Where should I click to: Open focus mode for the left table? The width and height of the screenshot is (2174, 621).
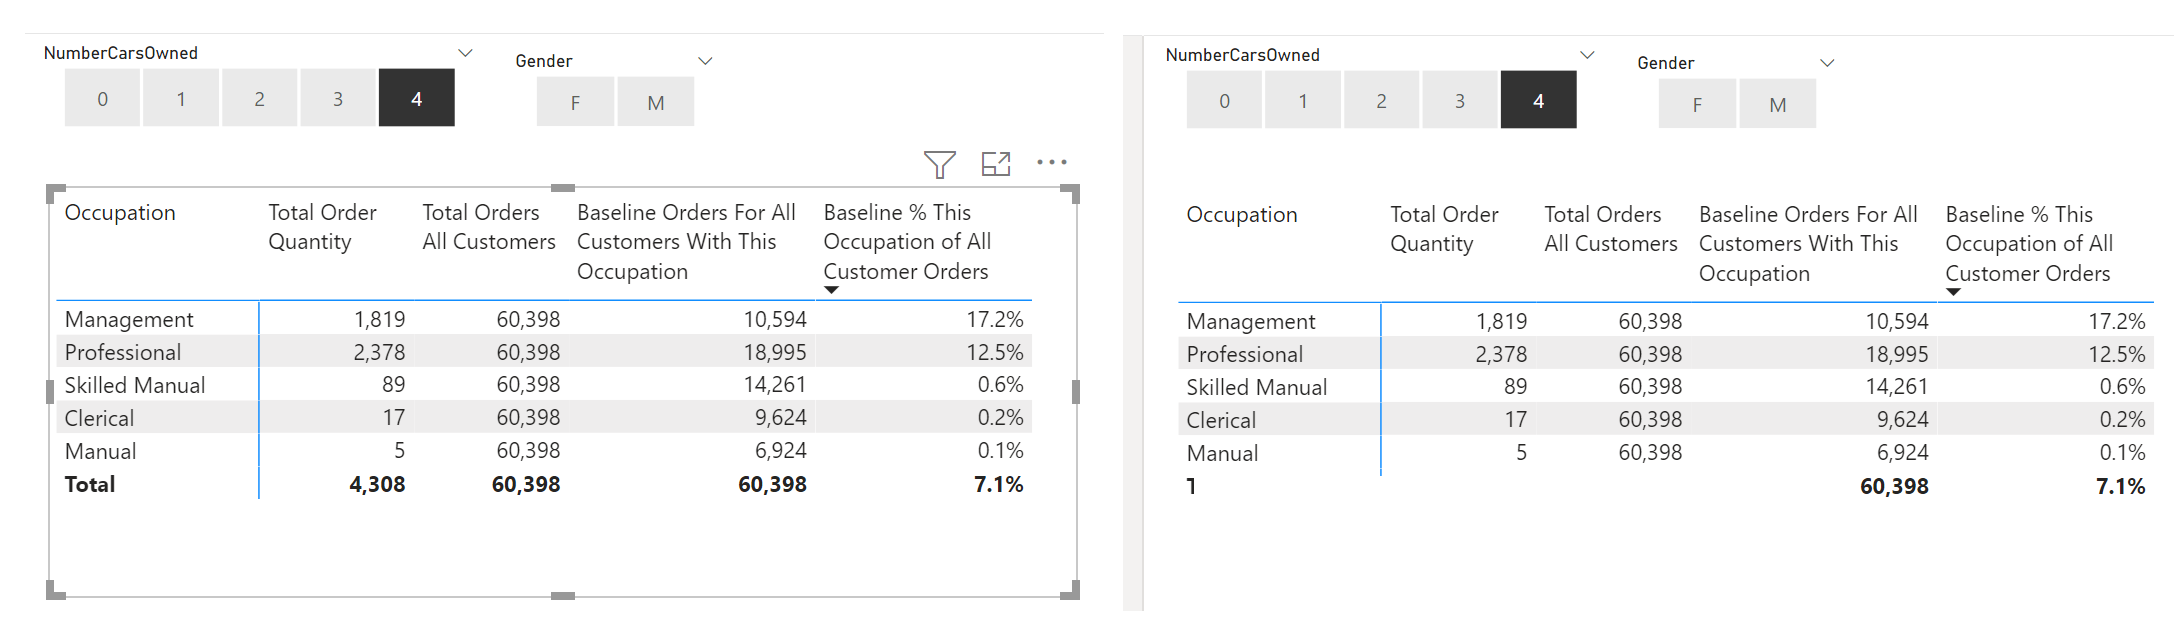click(x=996, y=164)
